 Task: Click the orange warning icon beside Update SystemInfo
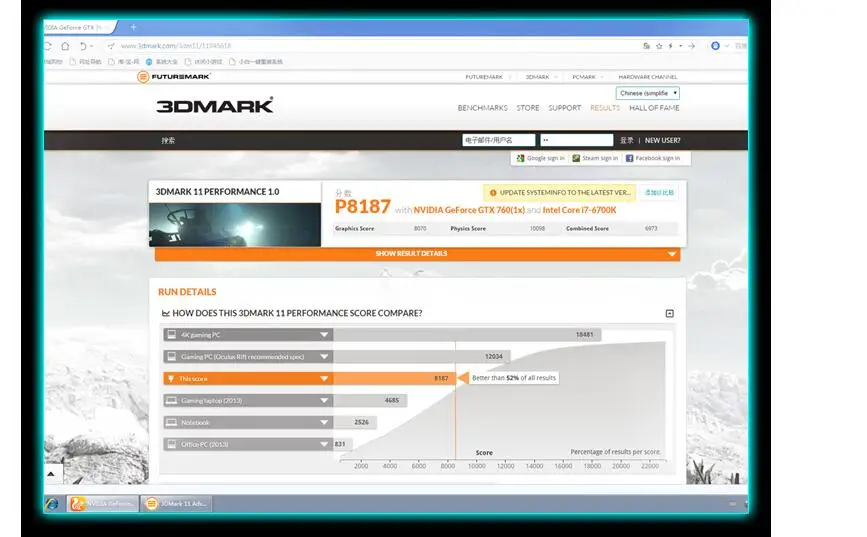[493, 193]
